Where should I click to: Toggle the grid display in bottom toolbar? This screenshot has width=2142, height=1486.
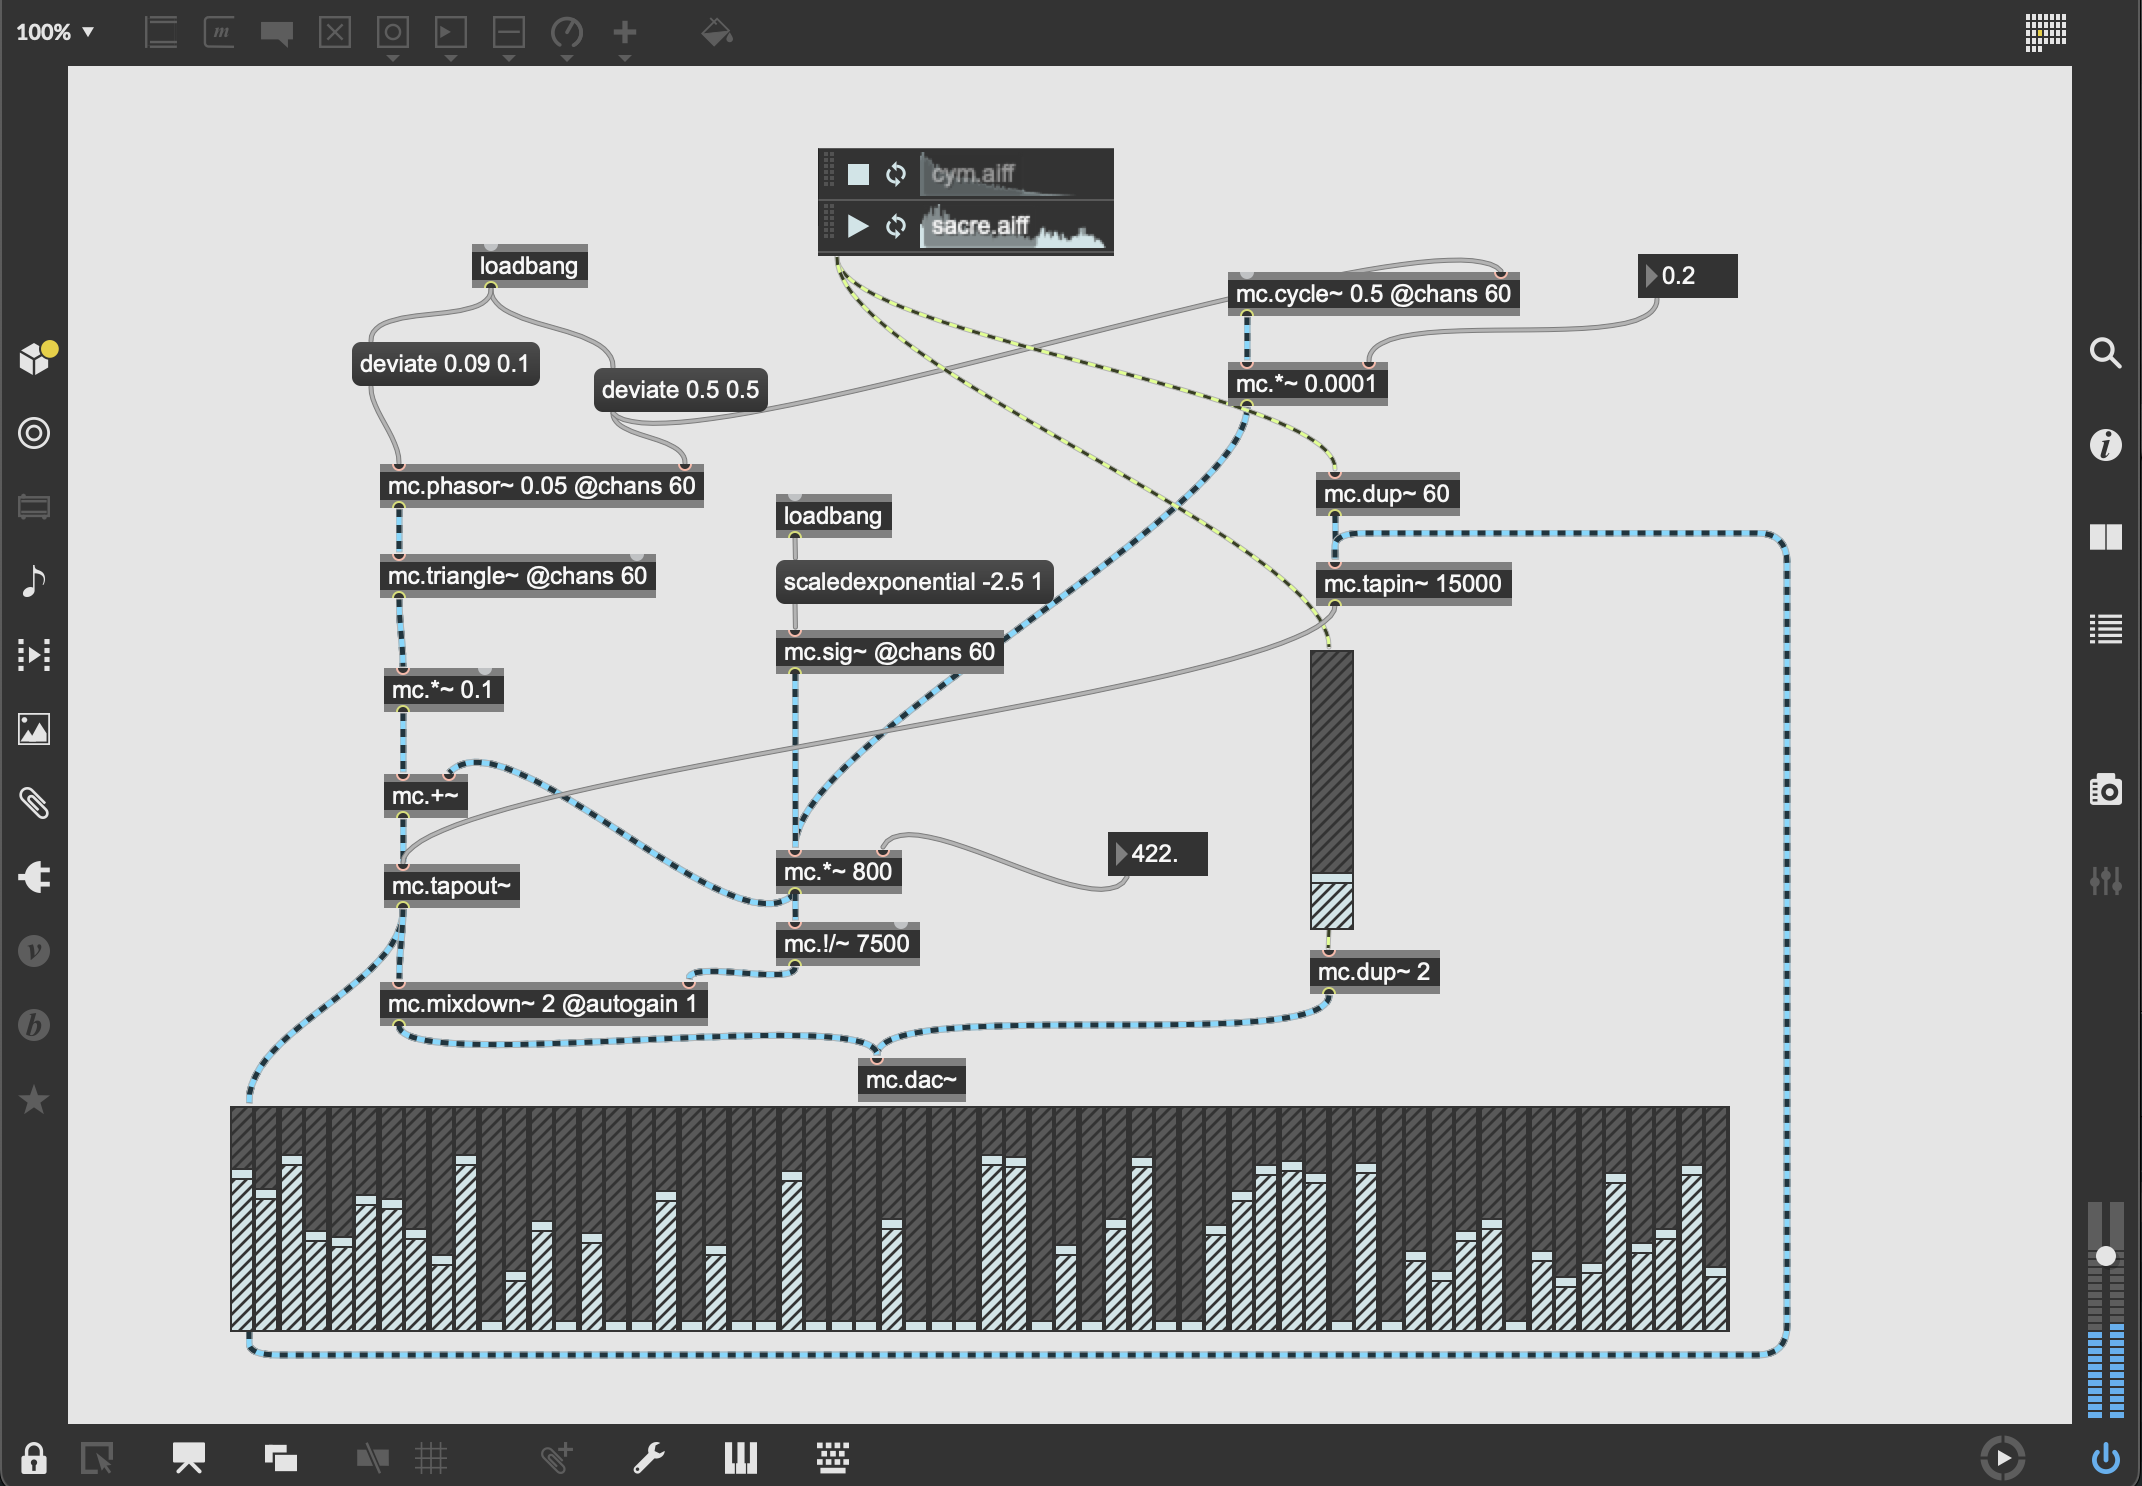pos(431,1458)
